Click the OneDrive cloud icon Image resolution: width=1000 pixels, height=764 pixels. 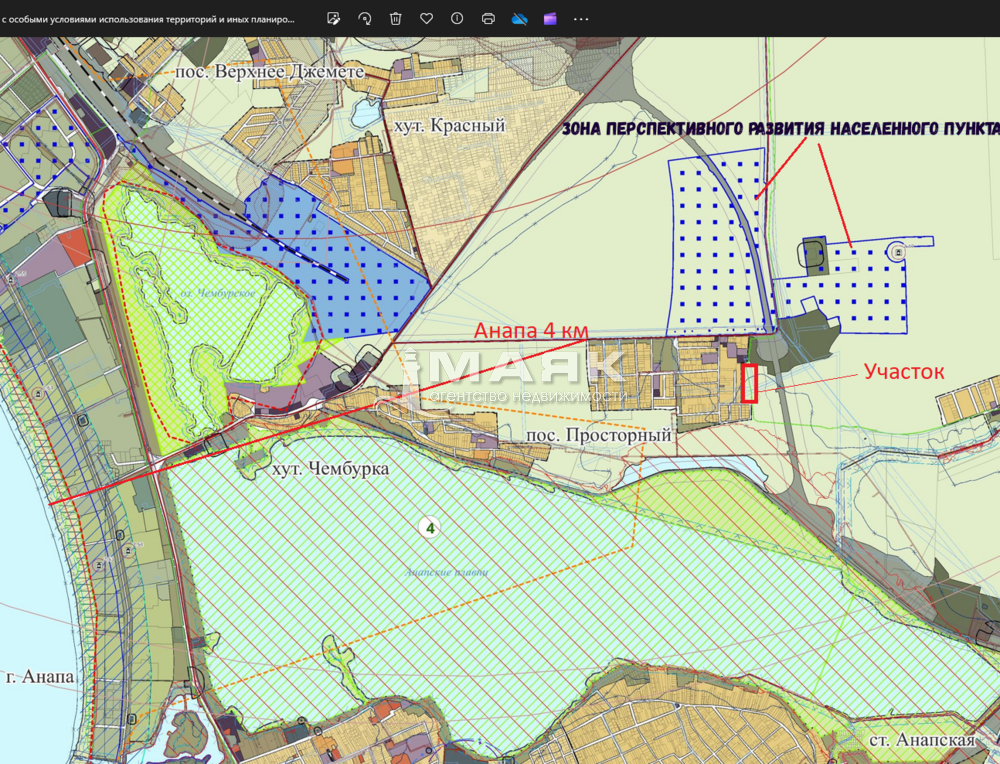point(519,18)
